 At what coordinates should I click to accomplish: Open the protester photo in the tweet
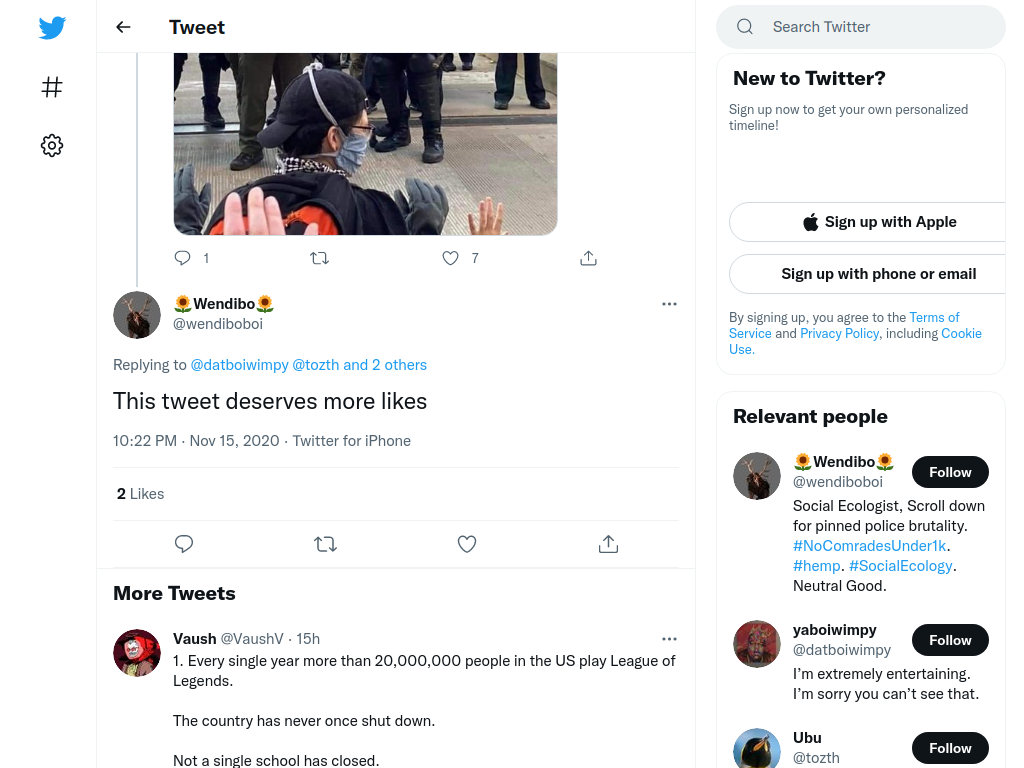coord(366,144)
